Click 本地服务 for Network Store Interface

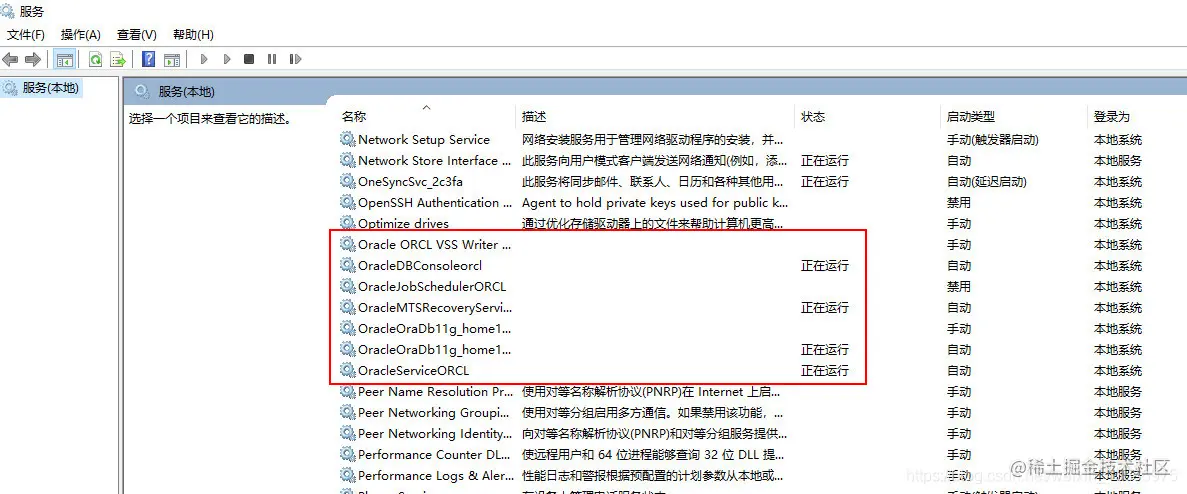coord(1117,160)
